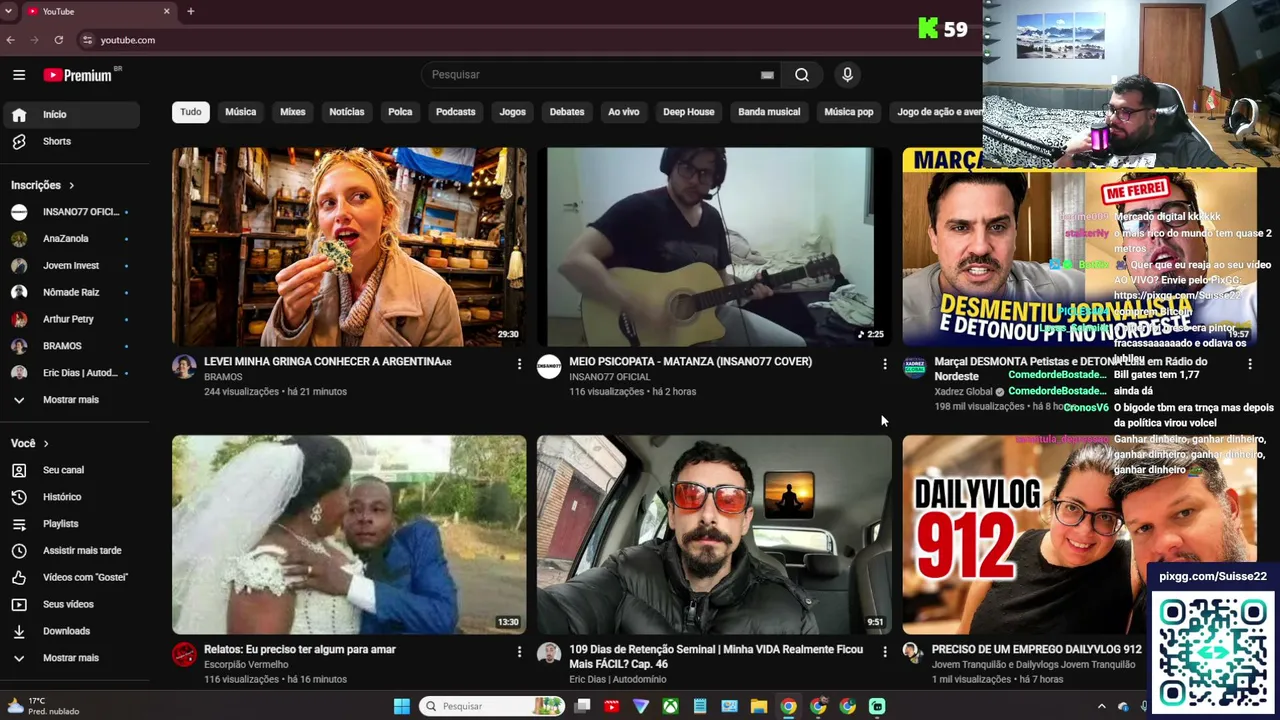The height and width of the screenshot is (720, 1280).
Task: Open Seus vídeos in the sidebar
Action: [70, 605]
